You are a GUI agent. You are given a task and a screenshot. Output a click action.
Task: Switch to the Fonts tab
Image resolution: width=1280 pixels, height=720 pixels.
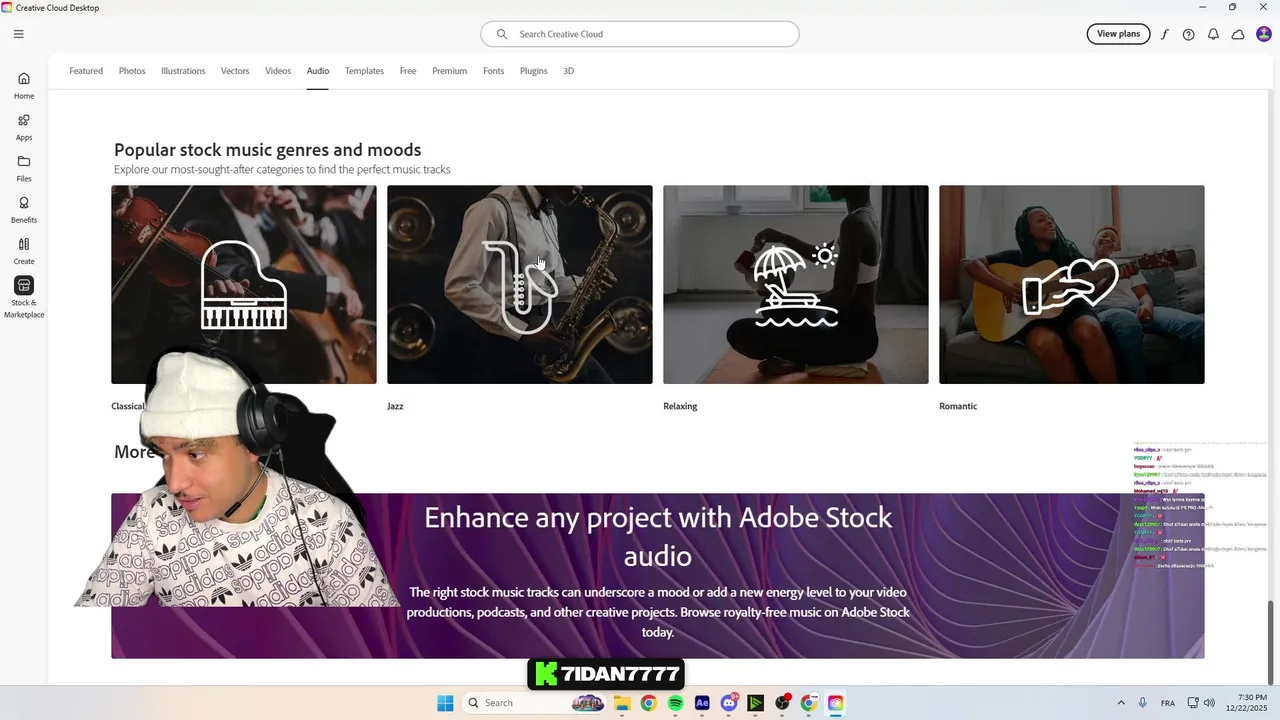494,71
